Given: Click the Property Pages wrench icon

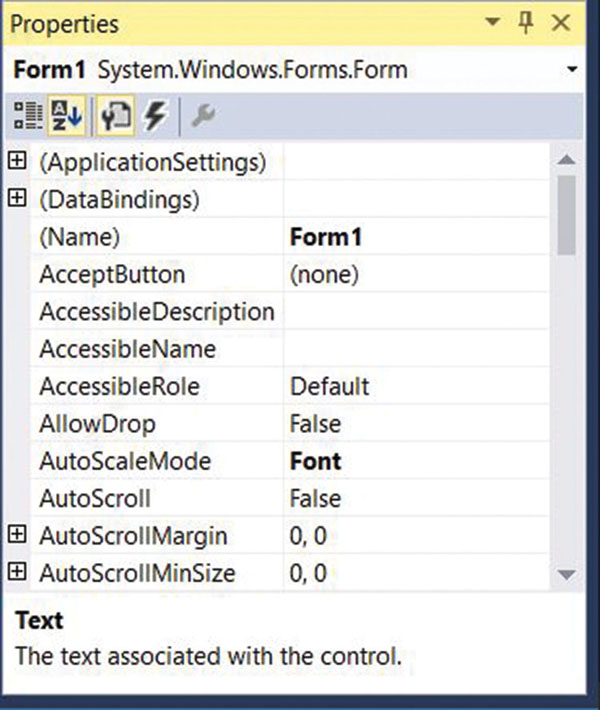Looking at the screenshot, I should point(203,117).
